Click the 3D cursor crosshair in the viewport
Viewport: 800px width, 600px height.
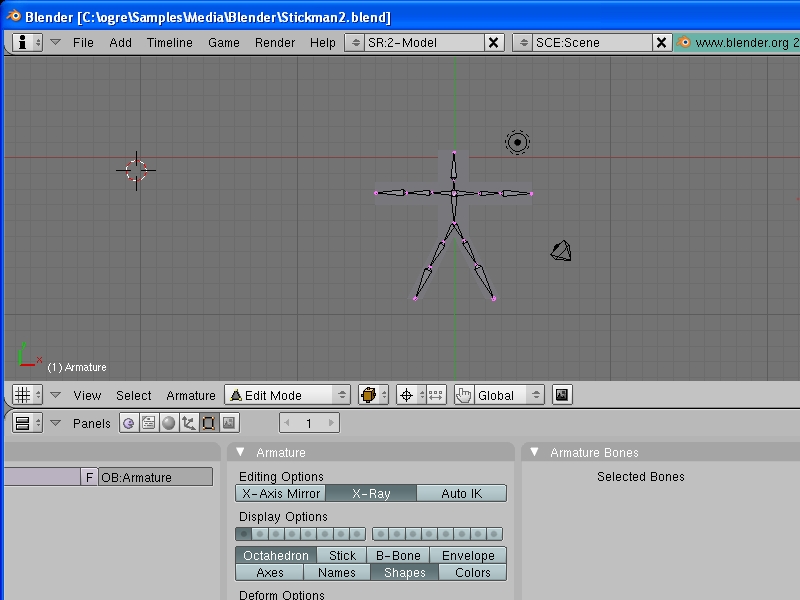136,170
